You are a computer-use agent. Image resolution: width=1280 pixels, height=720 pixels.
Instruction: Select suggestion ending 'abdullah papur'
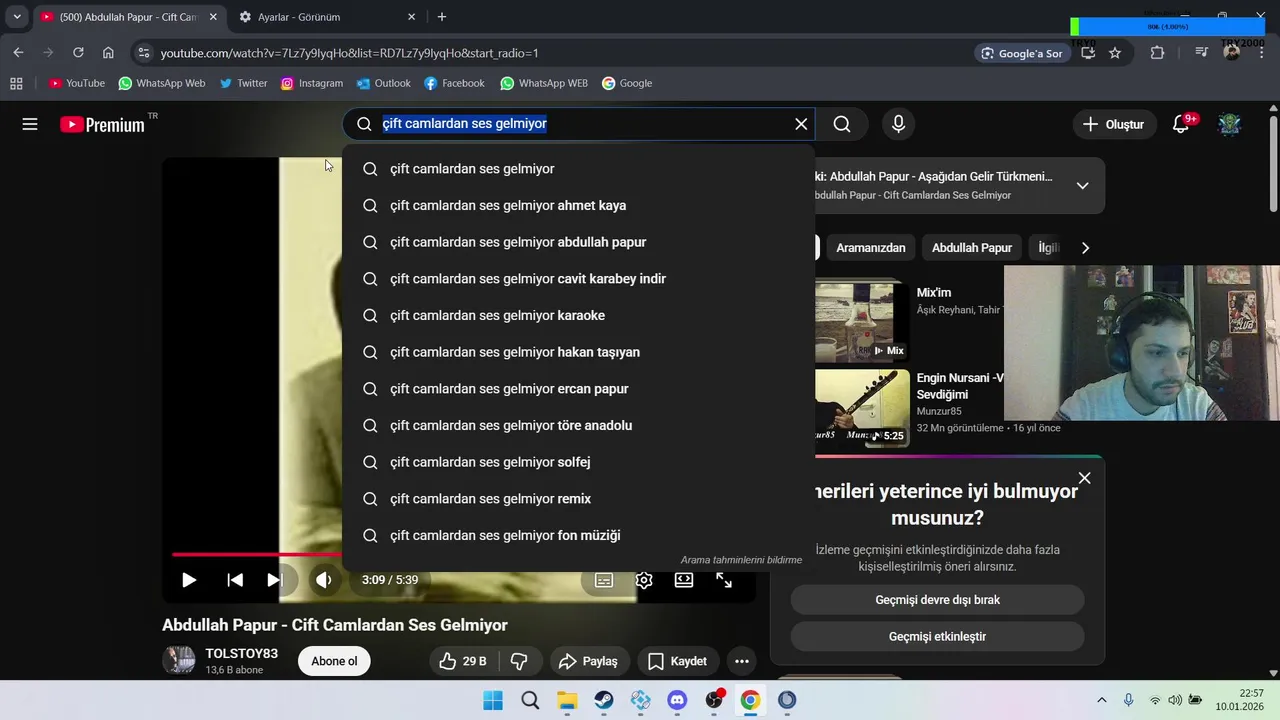578,242
